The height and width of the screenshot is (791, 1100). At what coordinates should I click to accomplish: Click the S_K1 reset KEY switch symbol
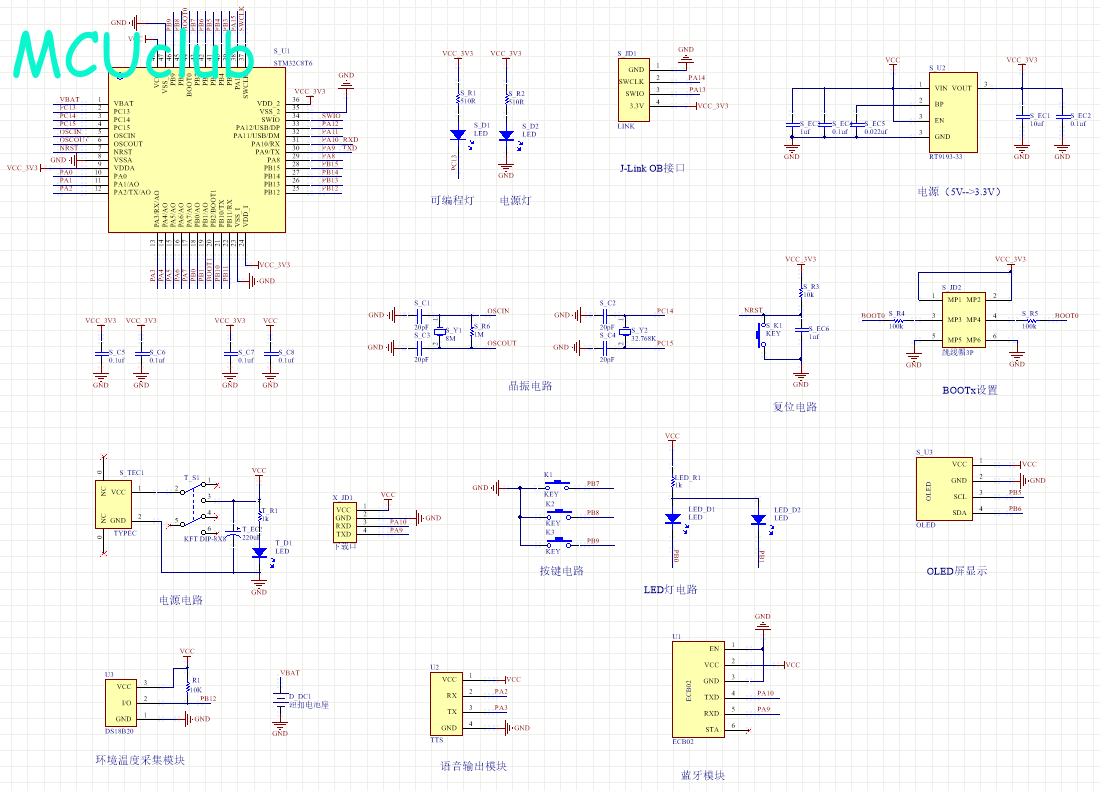[761, 334]
